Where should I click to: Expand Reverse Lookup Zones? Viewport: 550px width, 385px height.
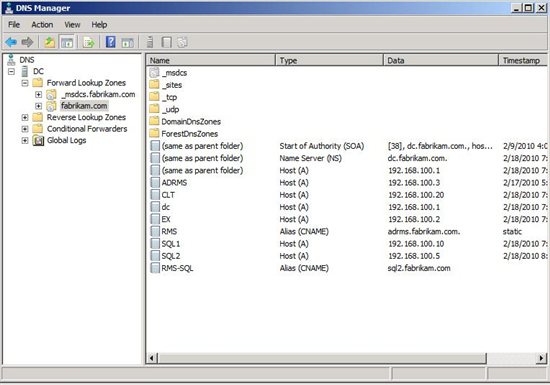pos(25,117)
